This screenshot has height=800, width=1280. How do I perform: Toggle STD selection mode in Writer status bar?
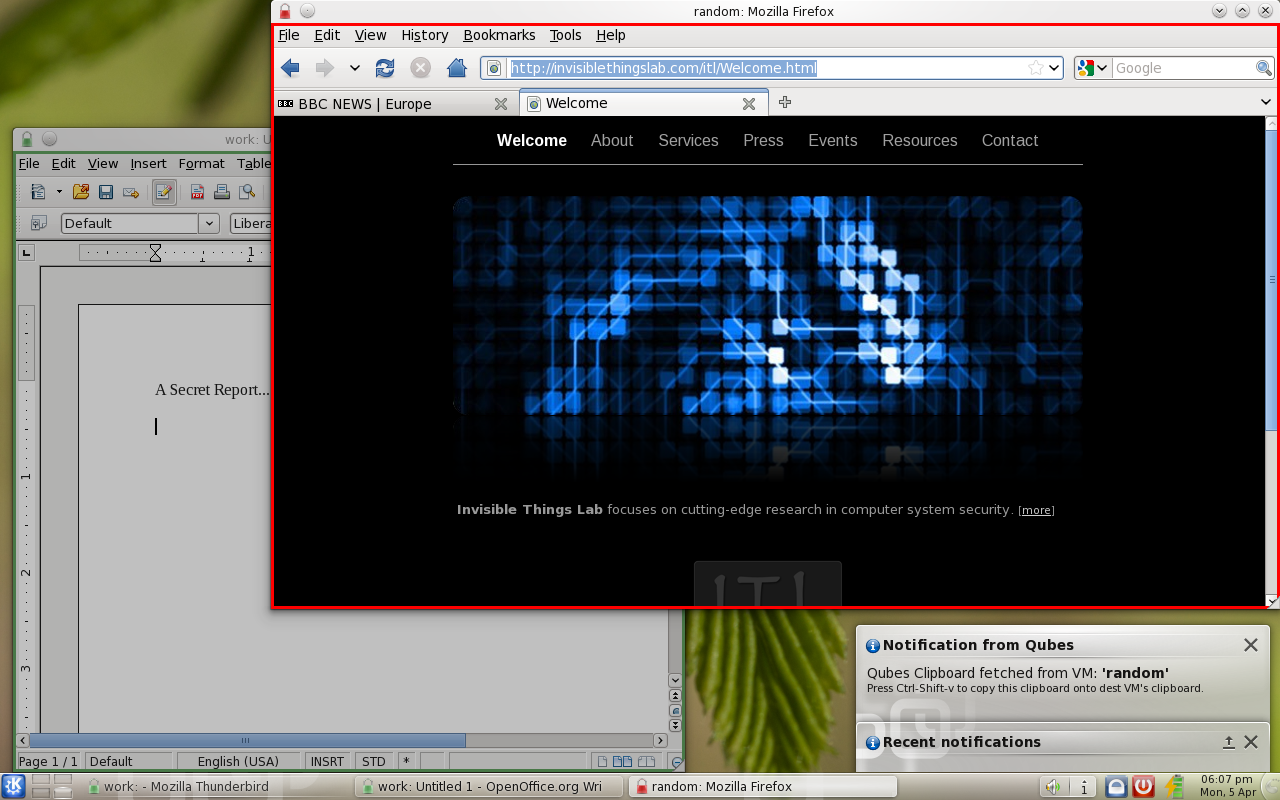tap(374, 761)
